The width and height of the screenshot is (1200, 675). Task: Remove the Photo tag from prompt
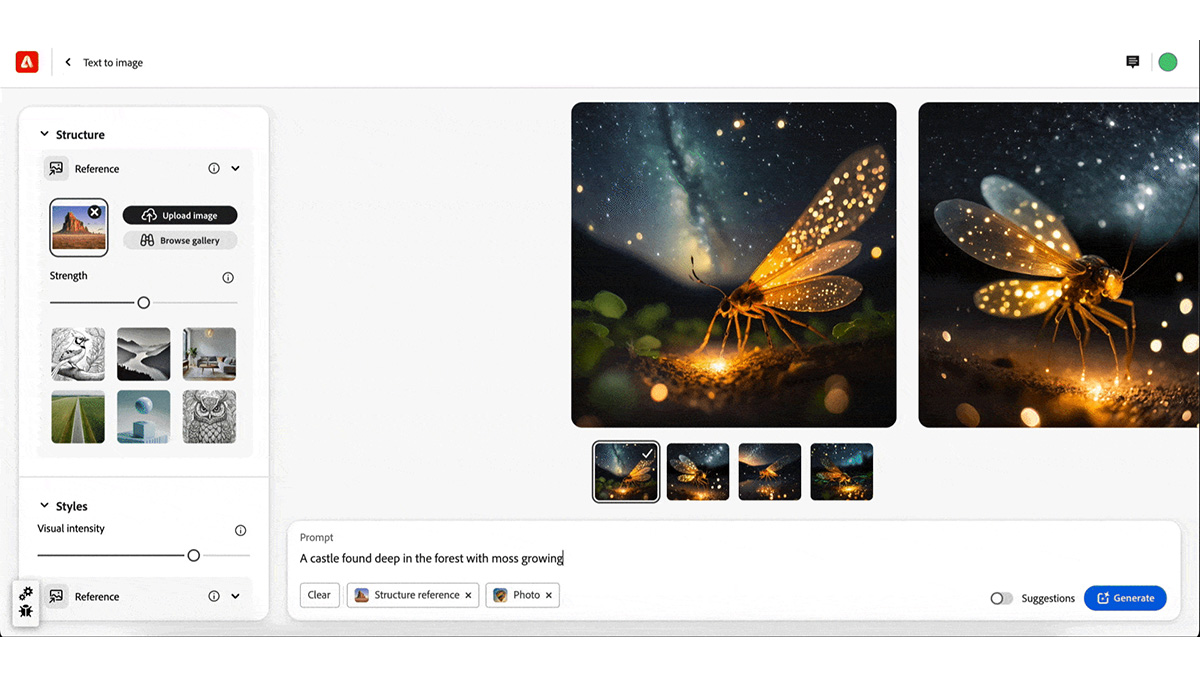pyautogui.click(x=548, y=595)
